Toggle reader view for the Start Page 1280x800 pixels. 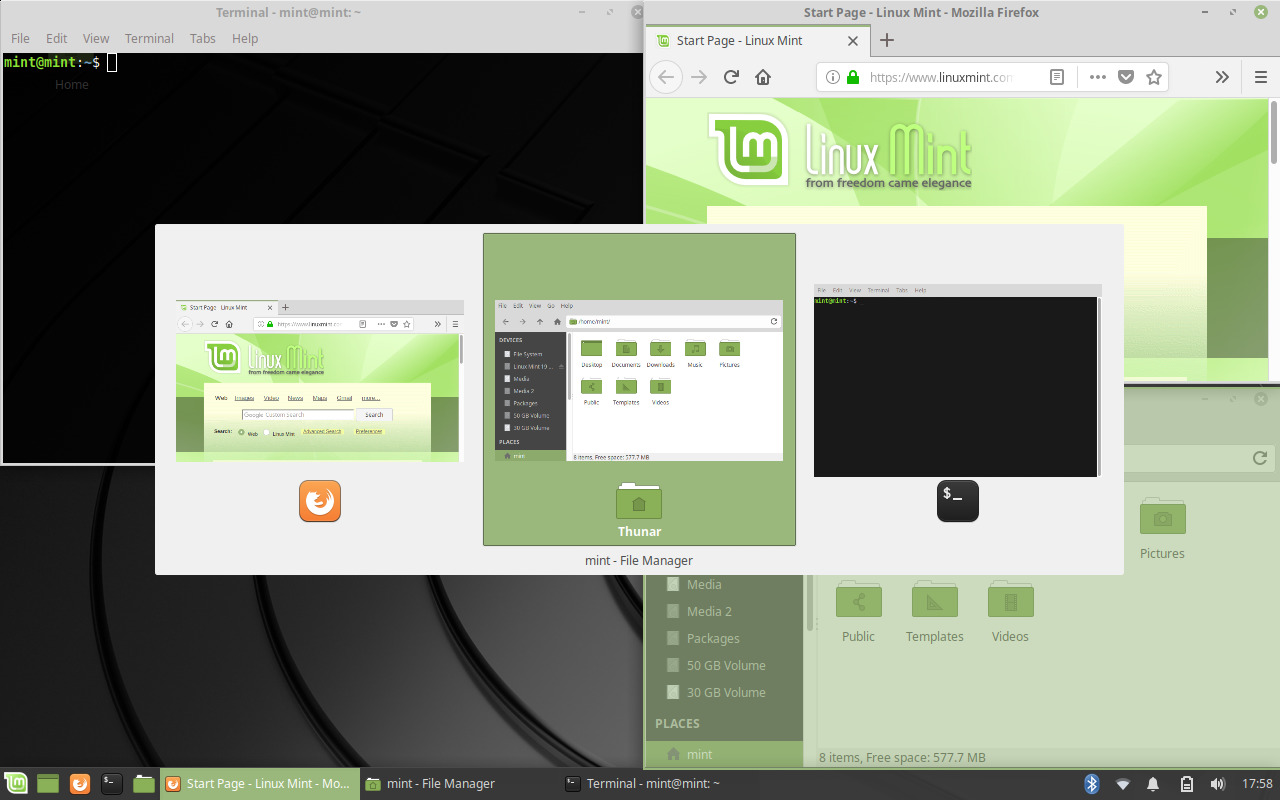pos(1057,76)
